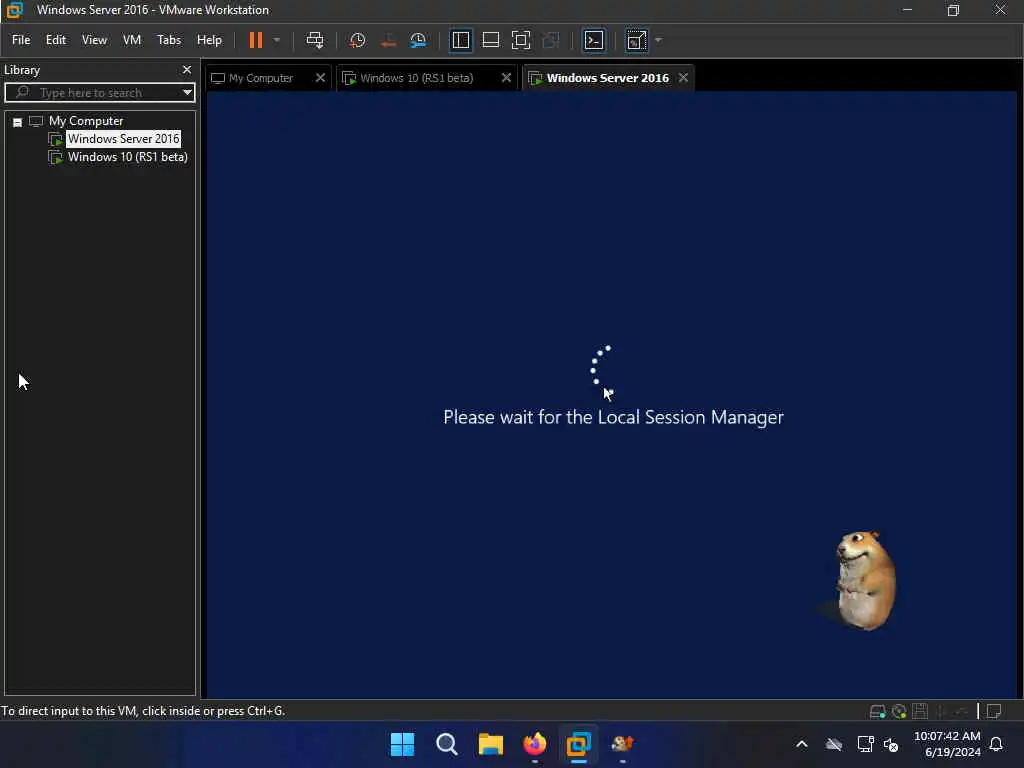
Task: Open taskbar Search
Action: coord(447,744)
